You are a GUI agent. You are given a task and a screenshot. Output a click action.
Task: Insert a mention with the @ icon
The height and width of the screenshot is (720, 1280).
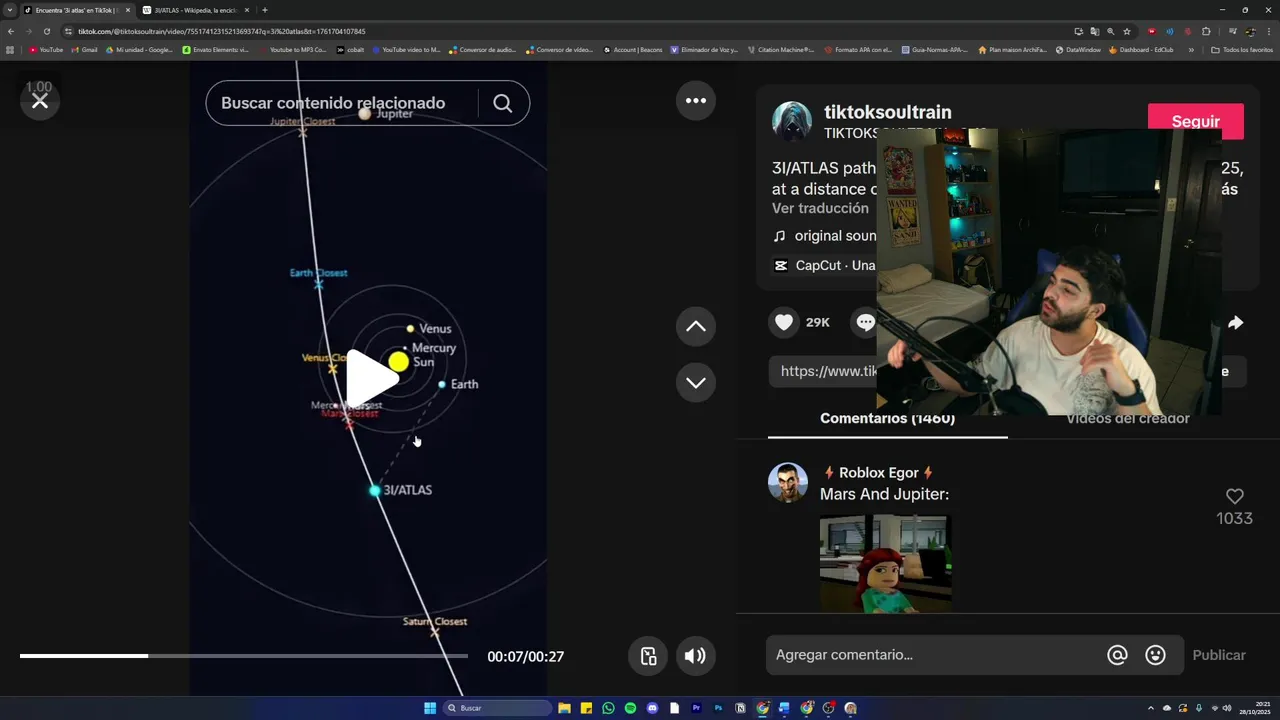click(x=1117, y=655)
